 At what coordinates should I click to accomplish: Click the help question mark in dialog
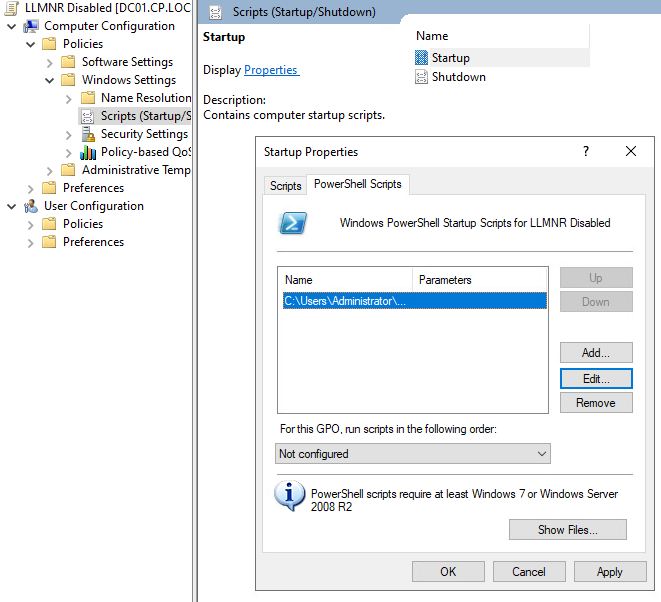click(x=585, y=152)
